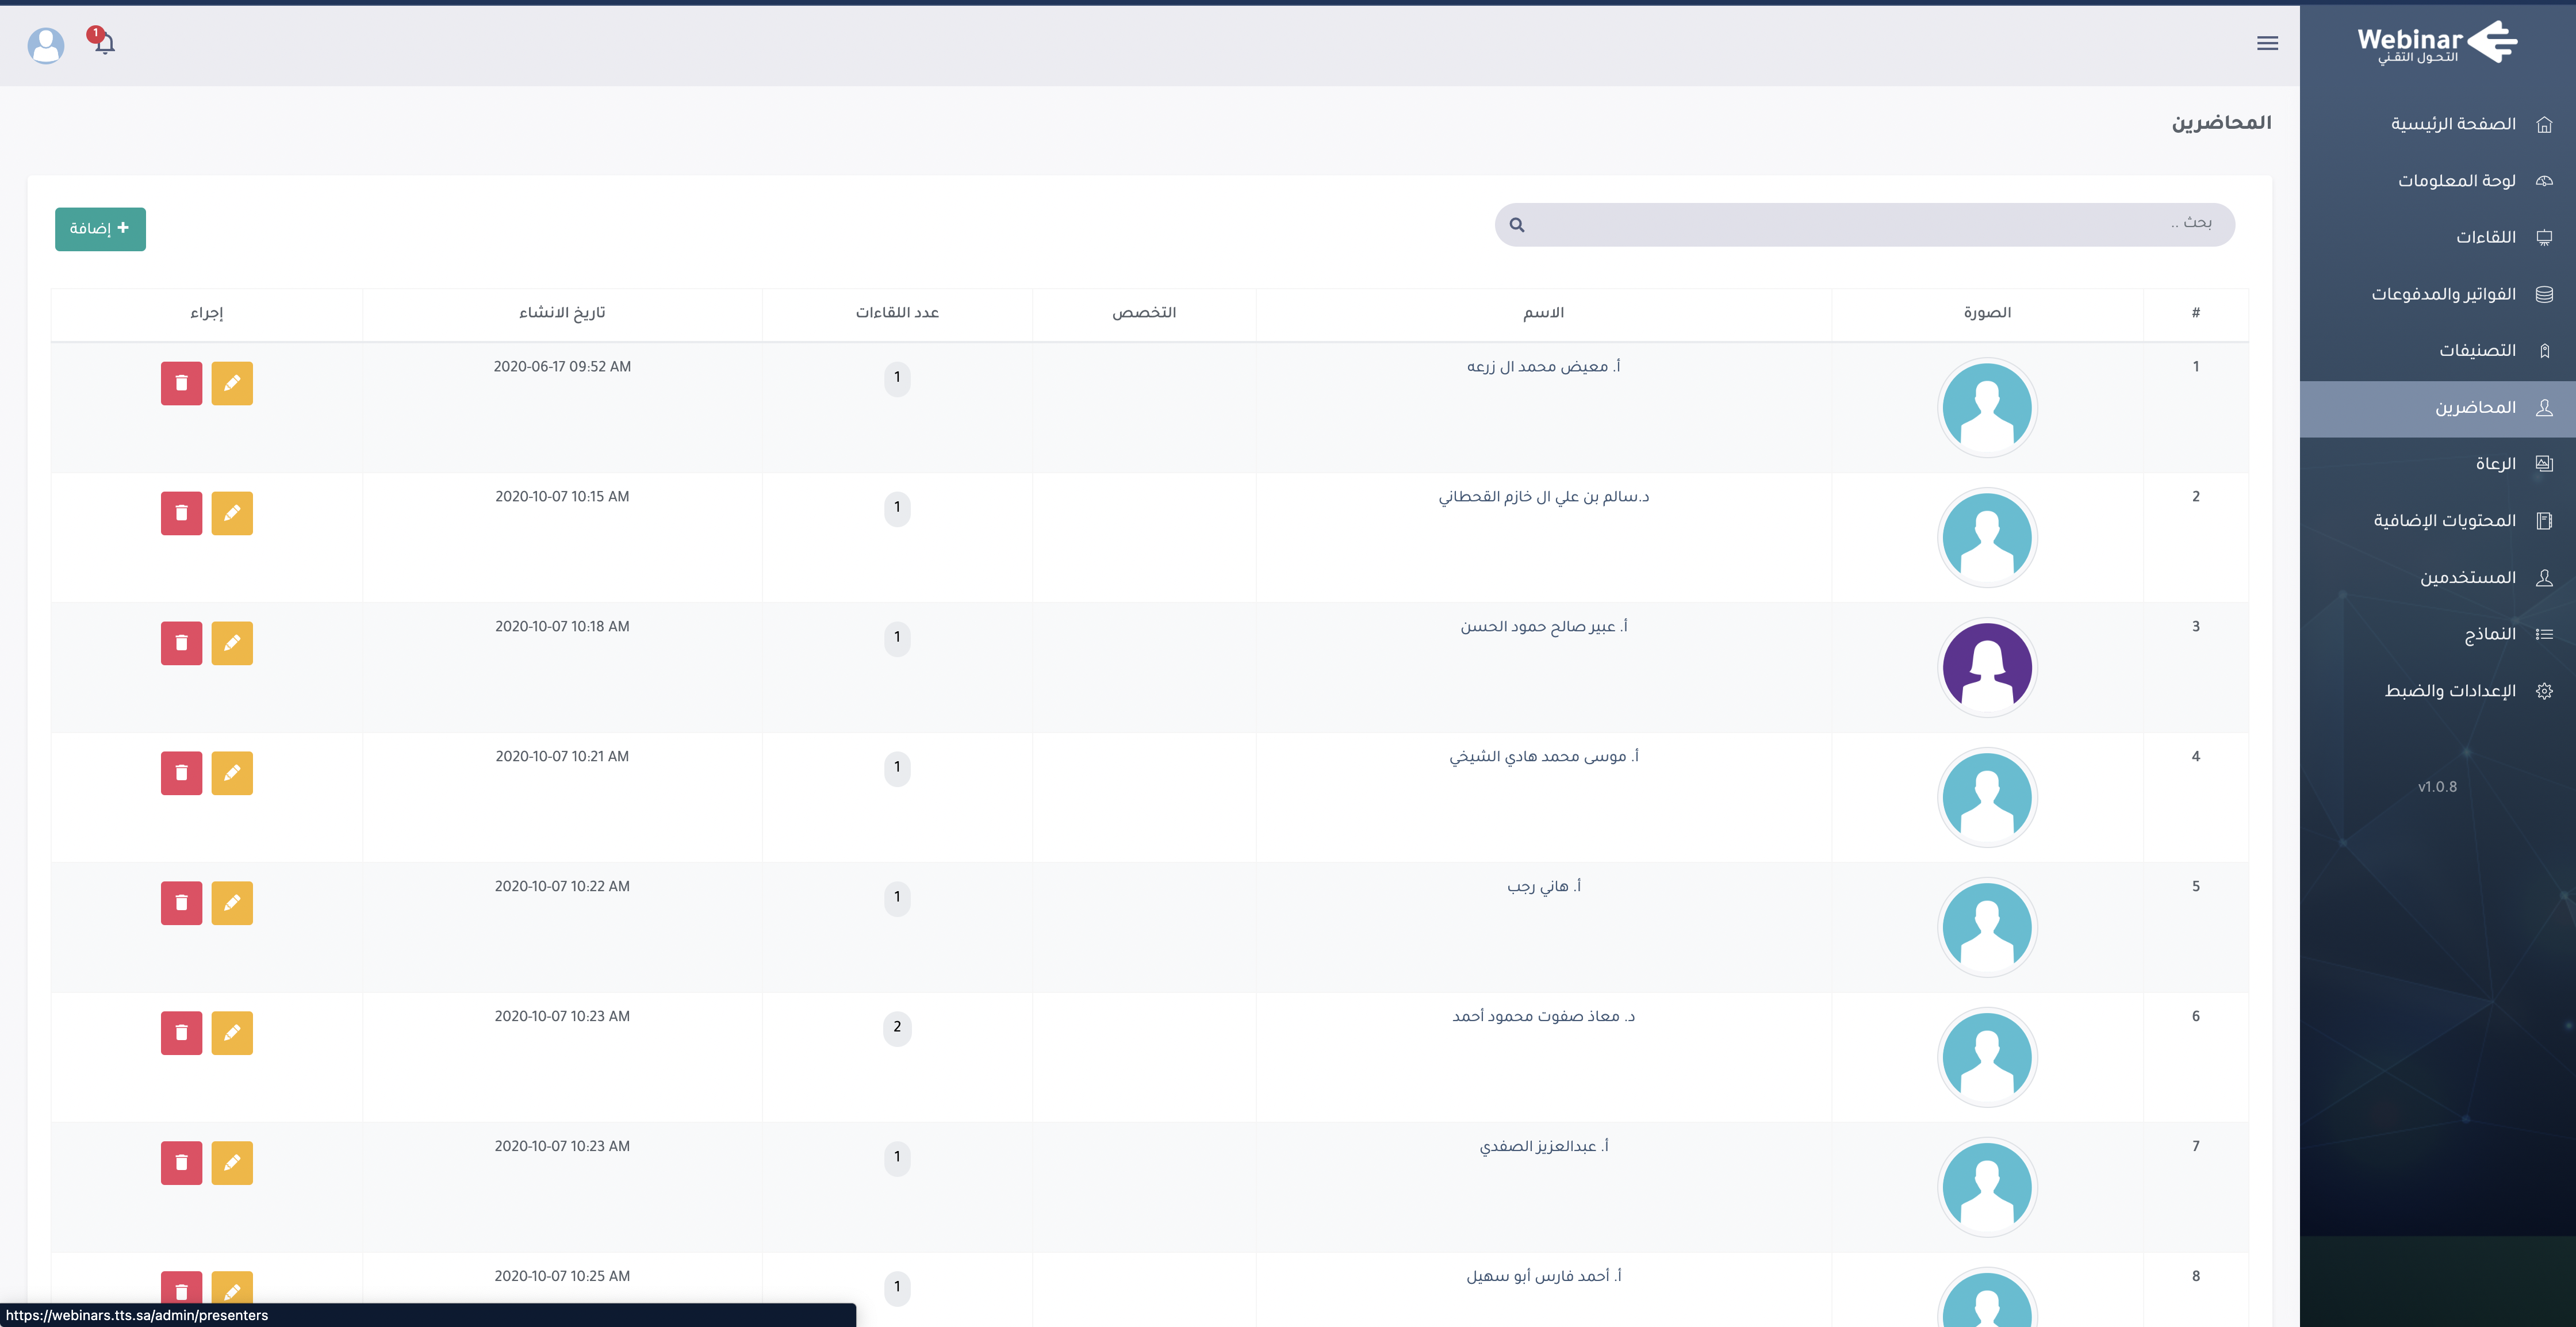Open التصنيفات in the sidebar
Screen dimensions: 2576x1327
pos(2438,351)
